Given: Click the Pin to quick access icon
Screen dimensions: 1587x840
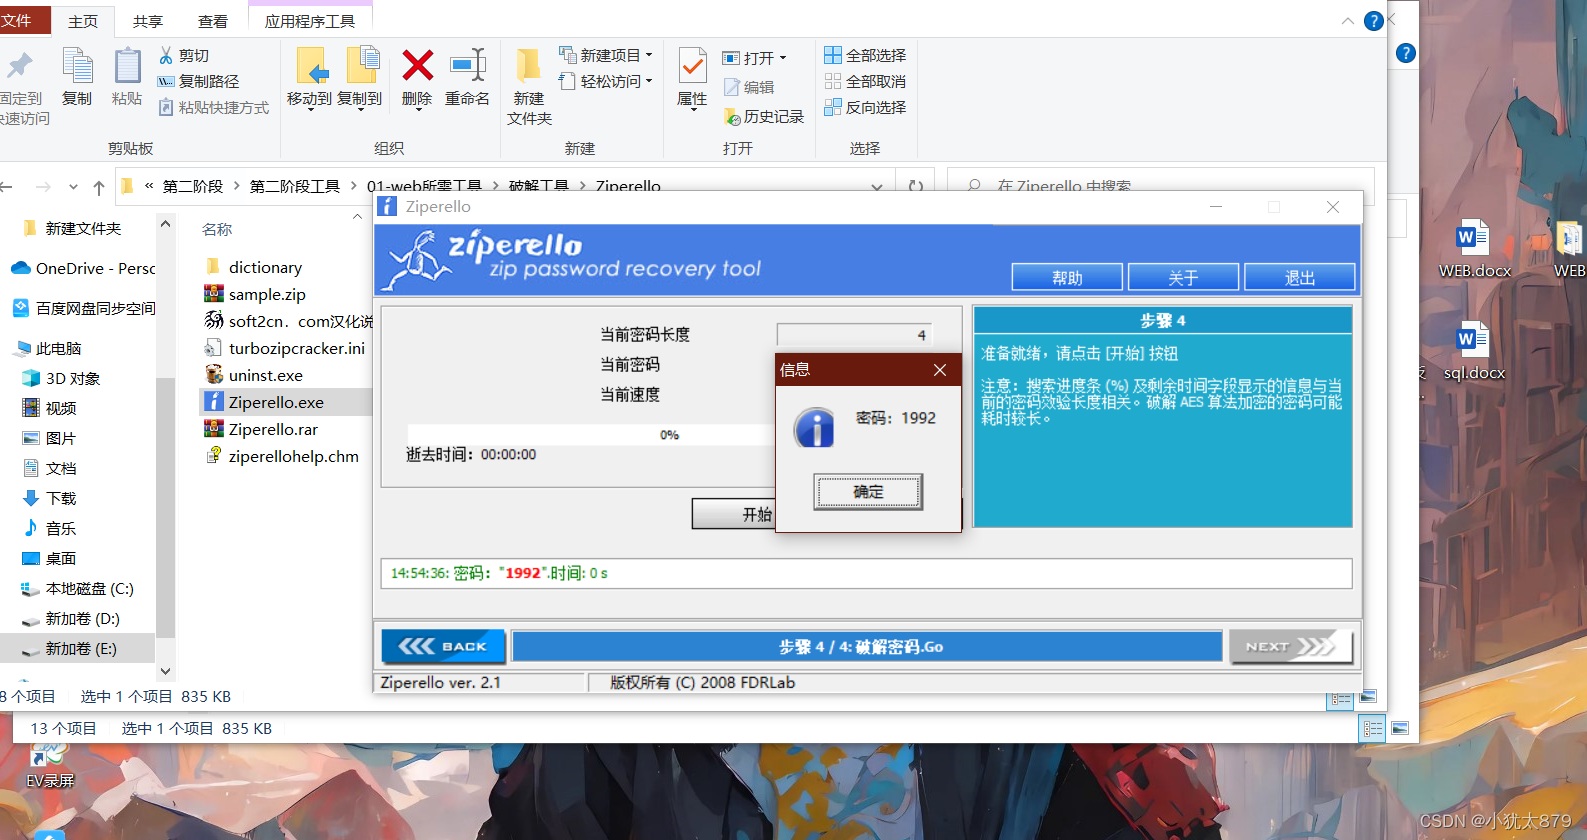Looking at the screenshot, I should tap(20, 66).
